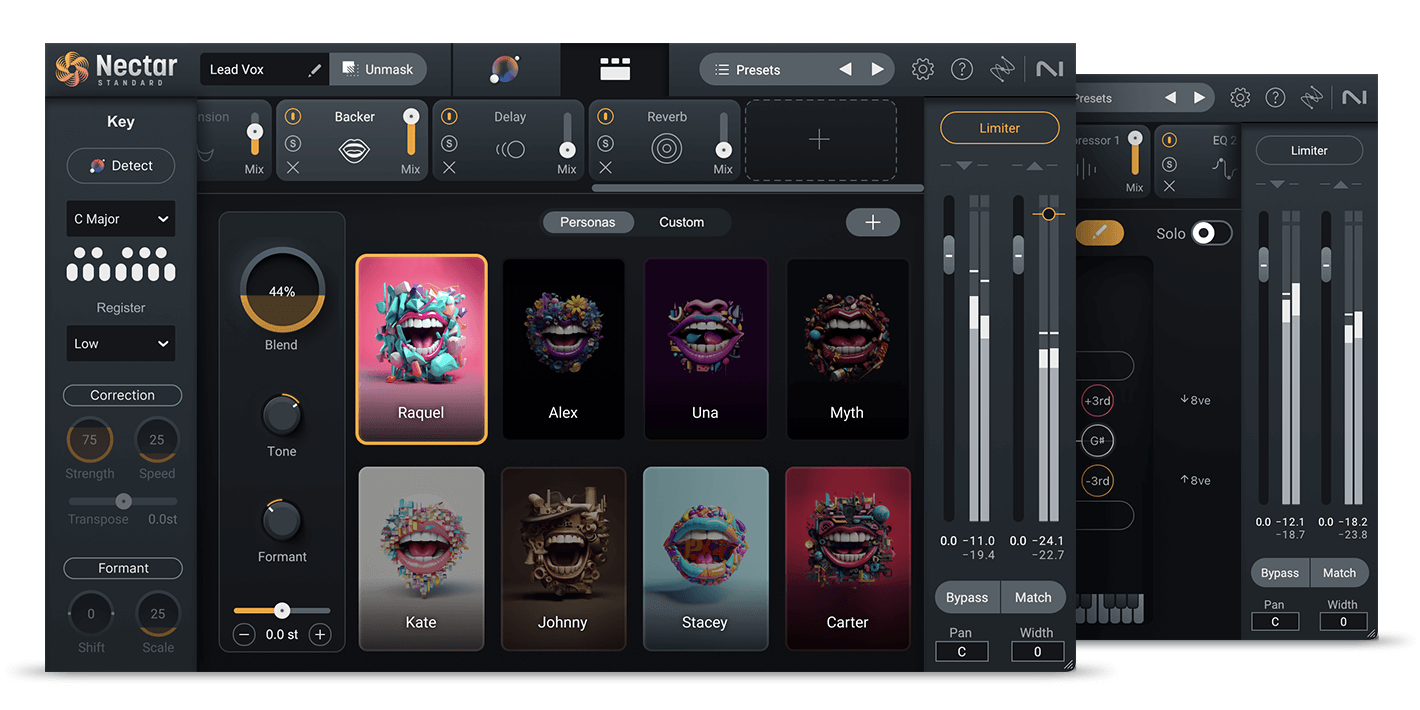
Task: Edit the Lead Vox name with pencil icon
Action: click(x=315, y=70)
